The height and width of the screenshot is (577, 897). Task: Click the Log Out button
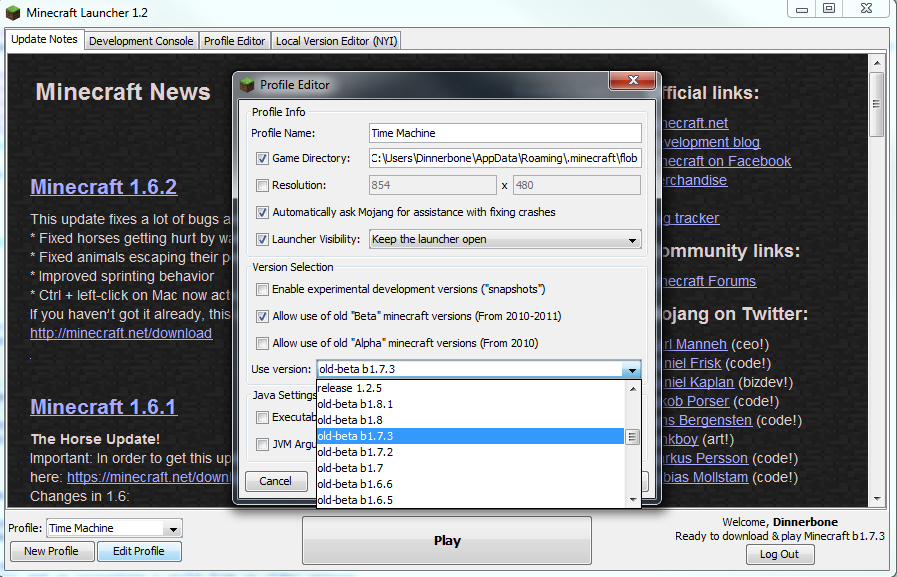[780, 554]
